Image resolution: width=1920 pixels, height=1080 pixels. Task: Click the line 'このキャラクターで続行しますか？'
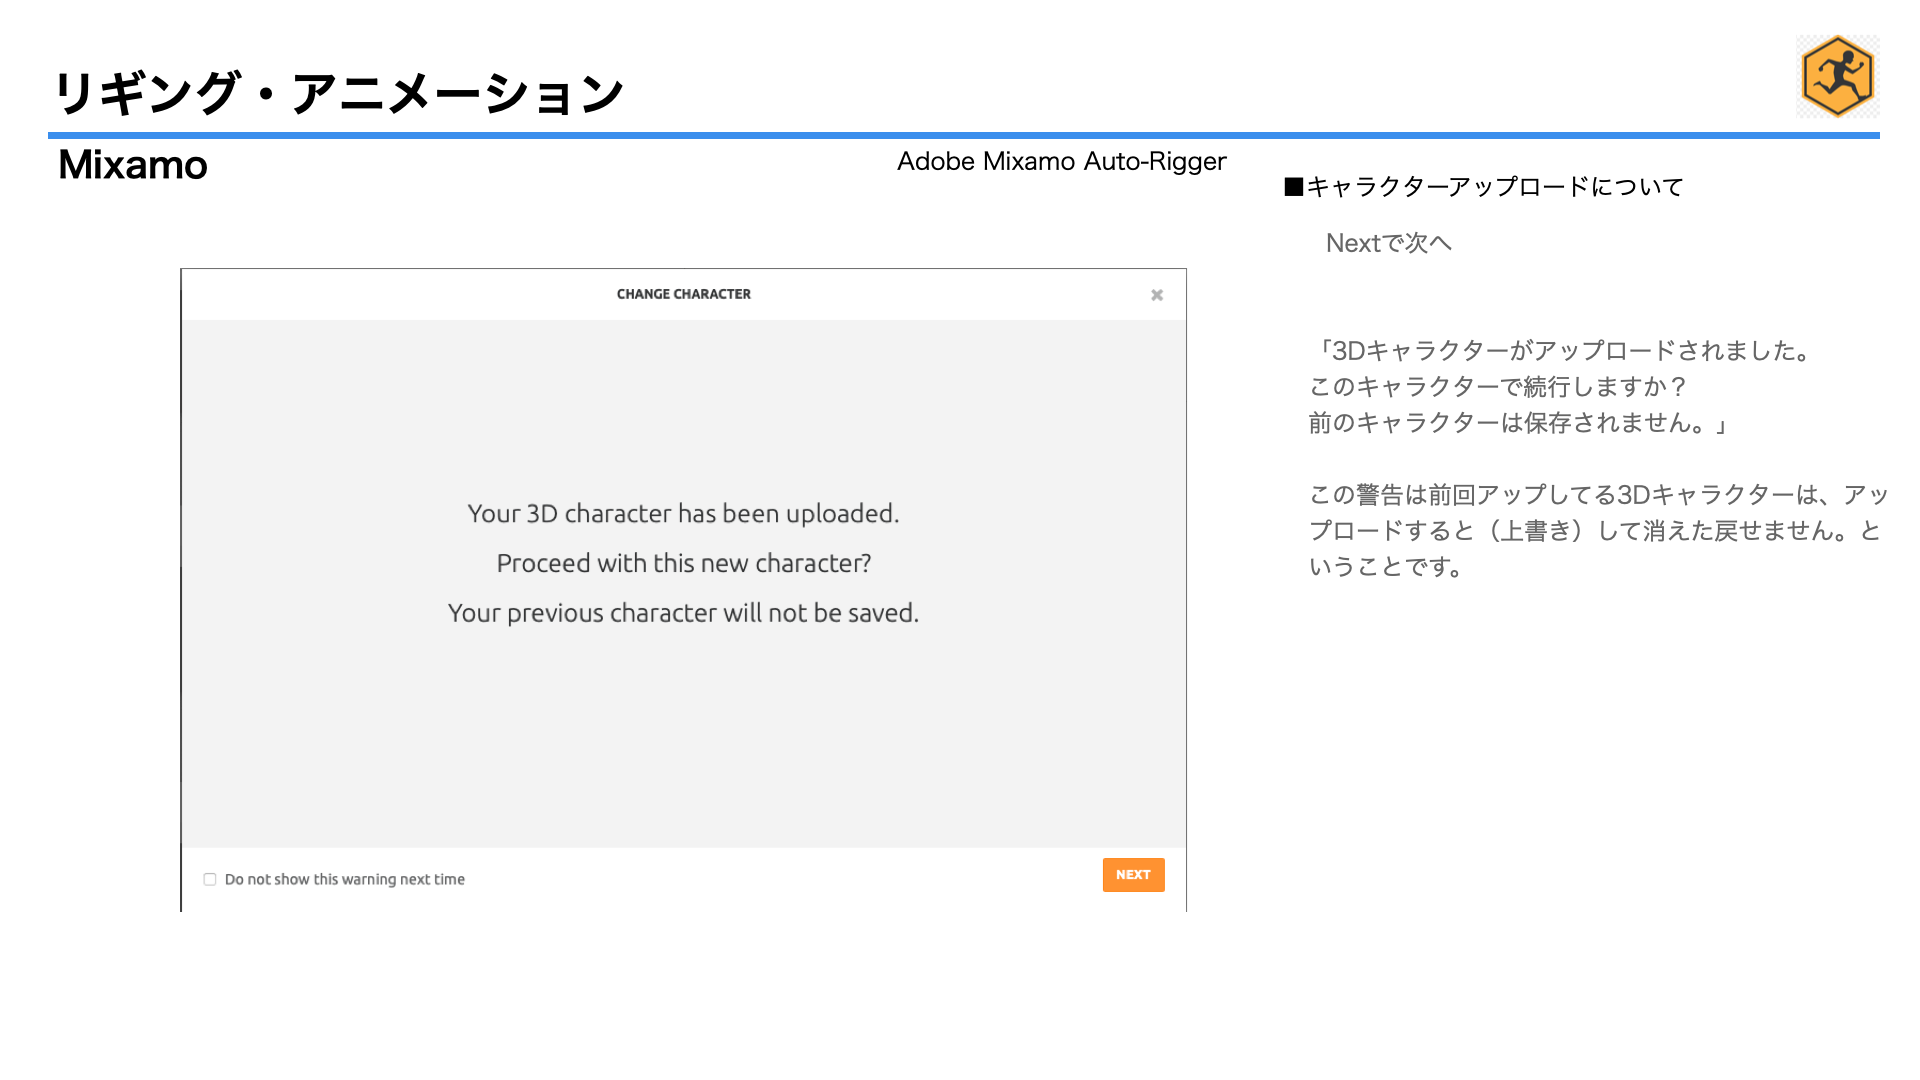coord(1499,387)
